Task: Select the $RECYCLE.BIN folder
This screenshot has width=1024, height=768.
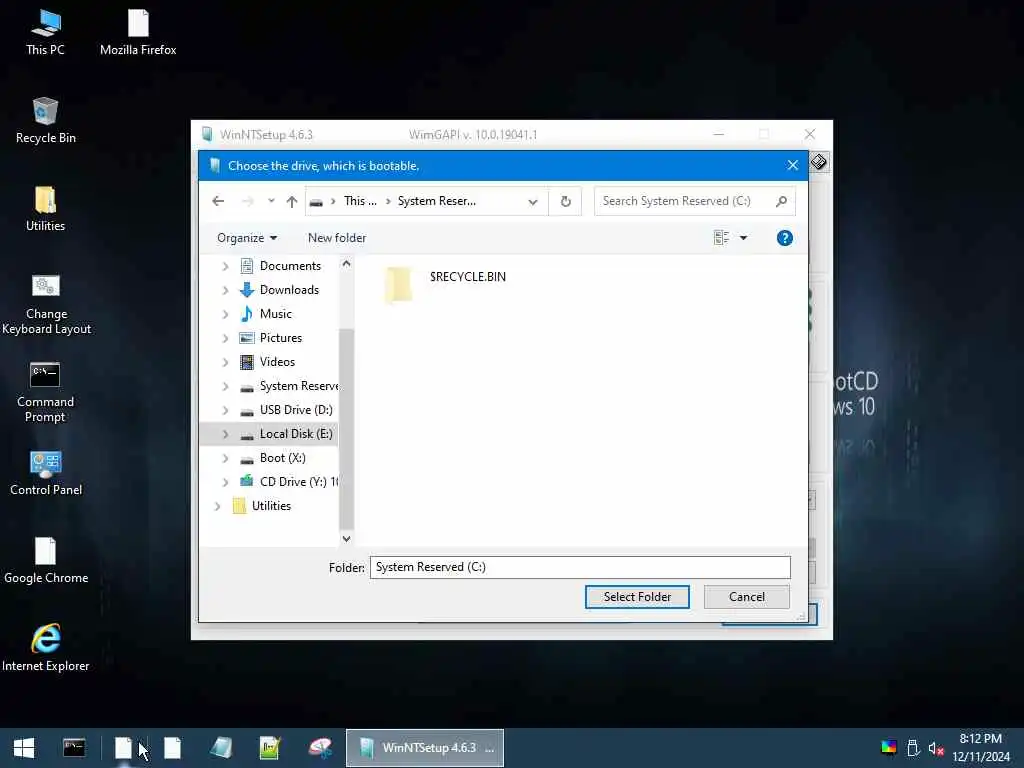Action: (x=445, y=284)
